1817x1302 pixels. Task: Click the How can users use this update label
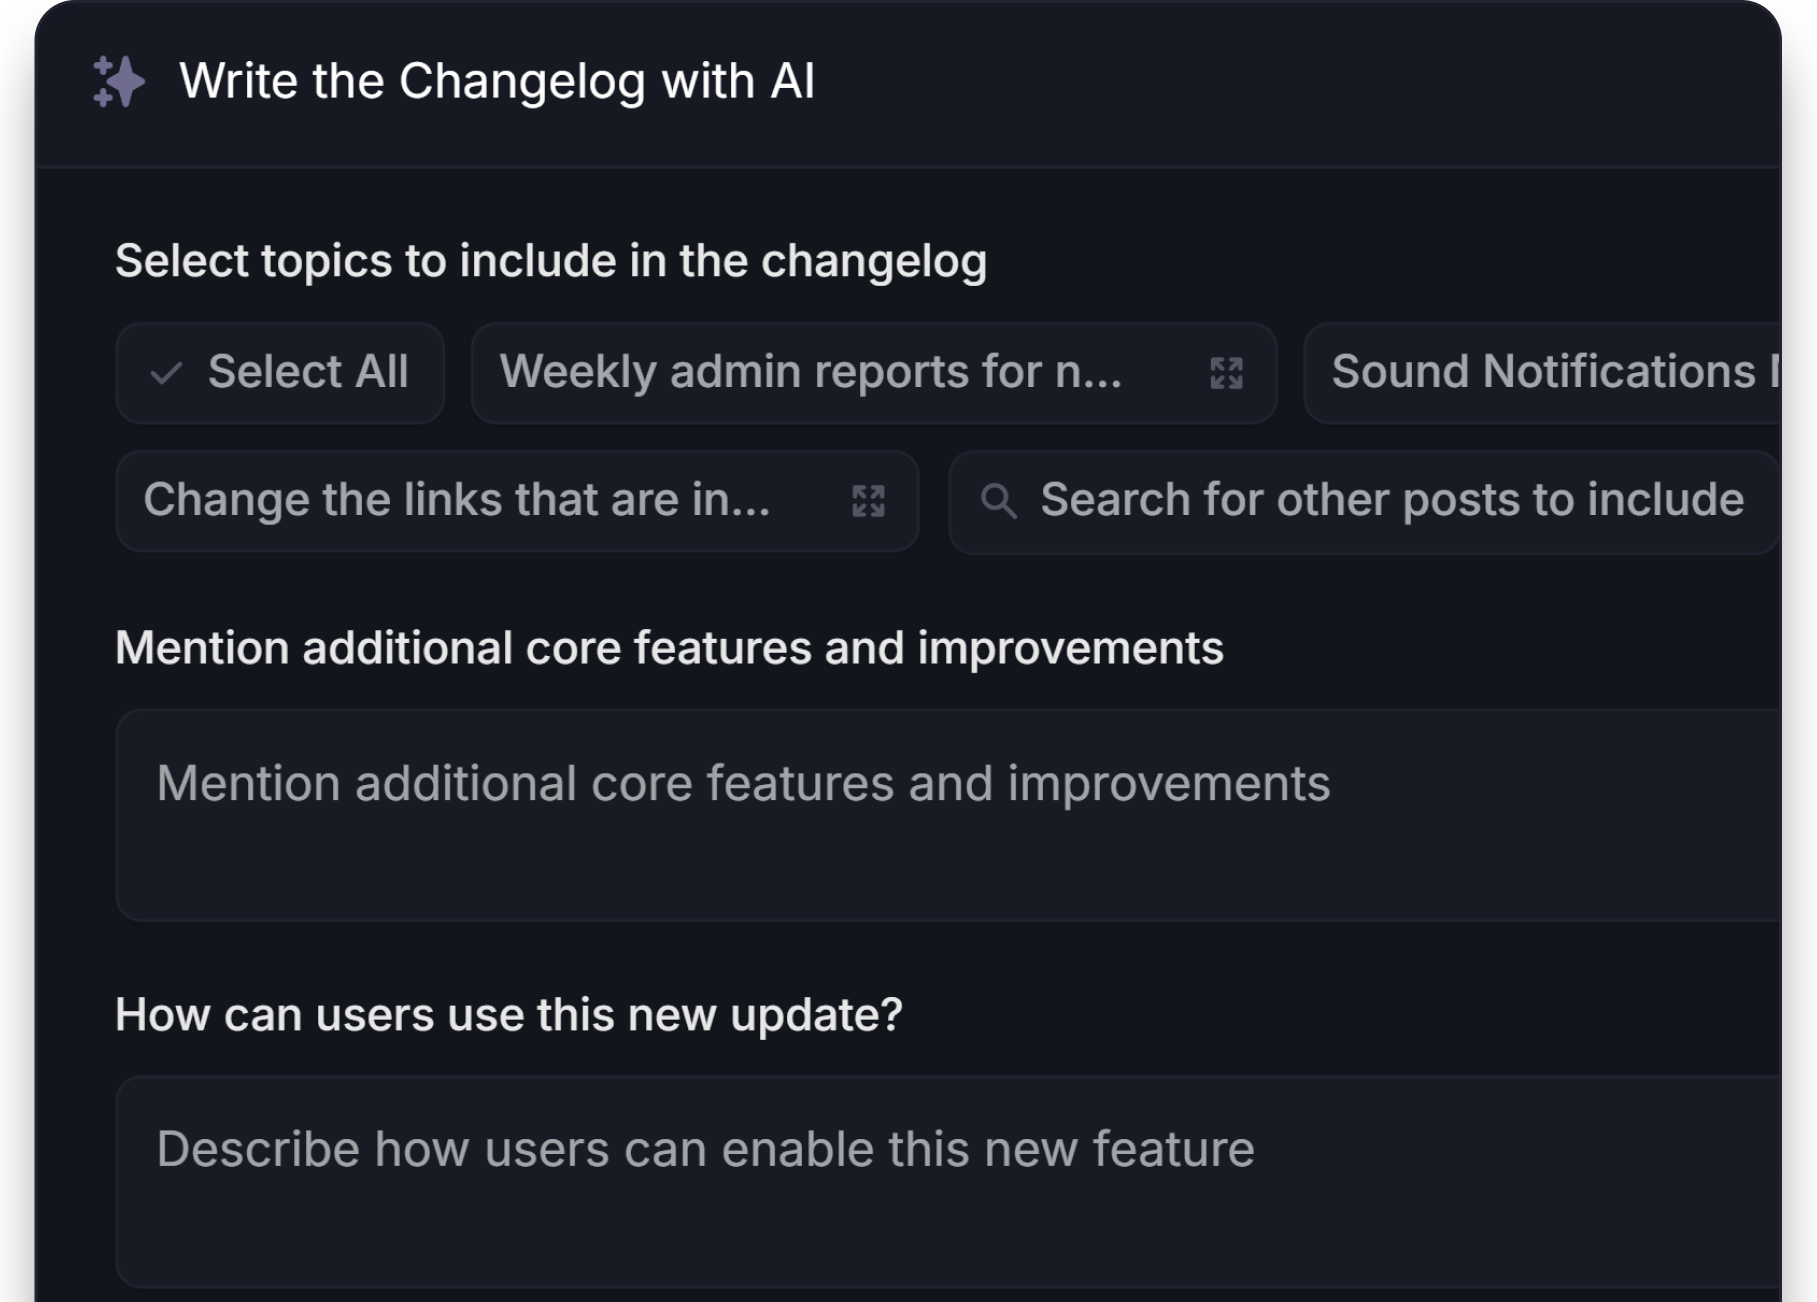tap(509, 1014)
